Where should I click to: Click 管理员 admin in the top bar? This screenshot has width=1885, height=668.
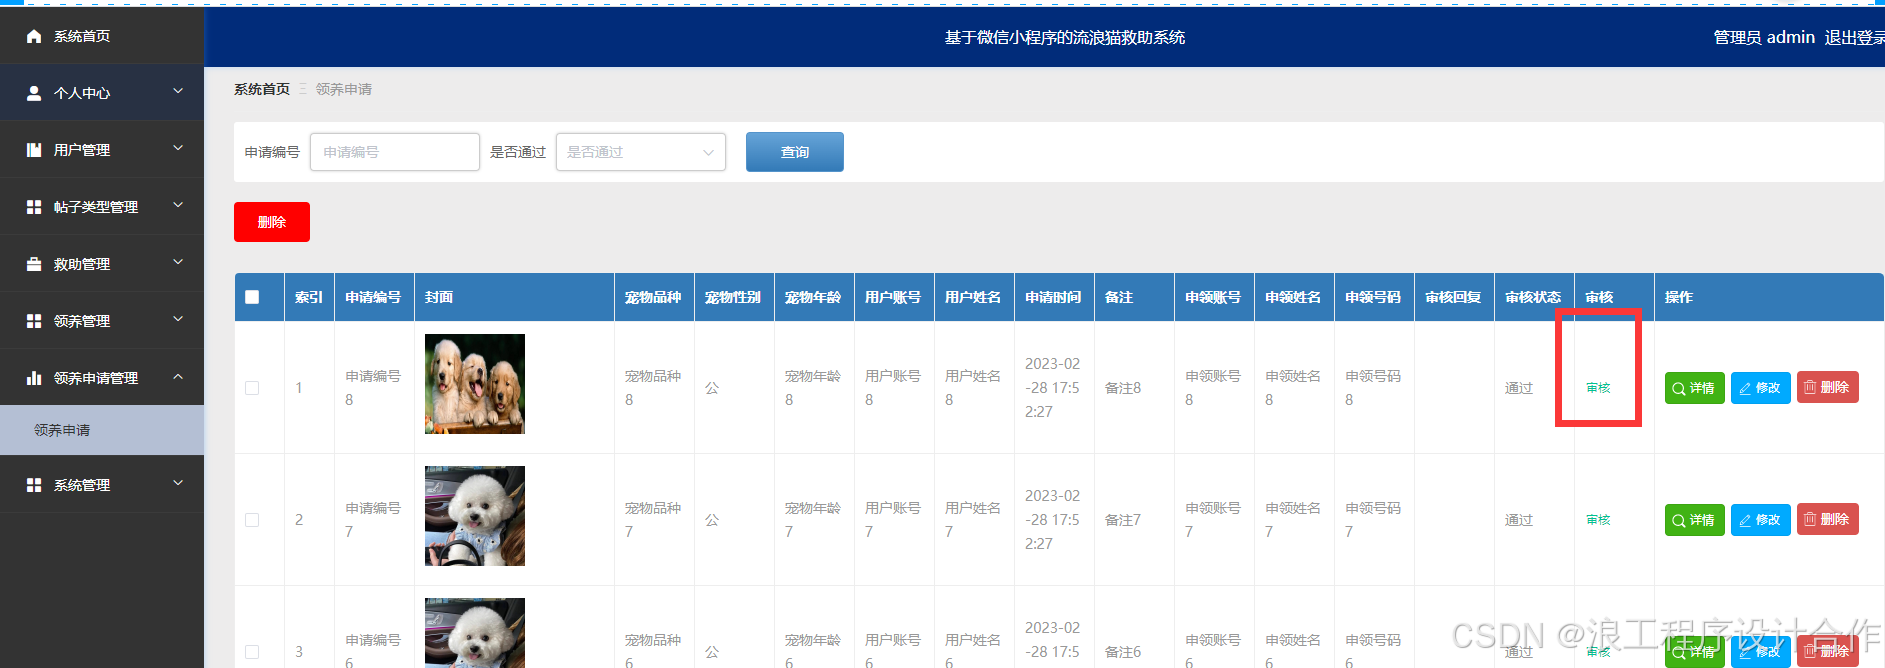coord(1764,37)
